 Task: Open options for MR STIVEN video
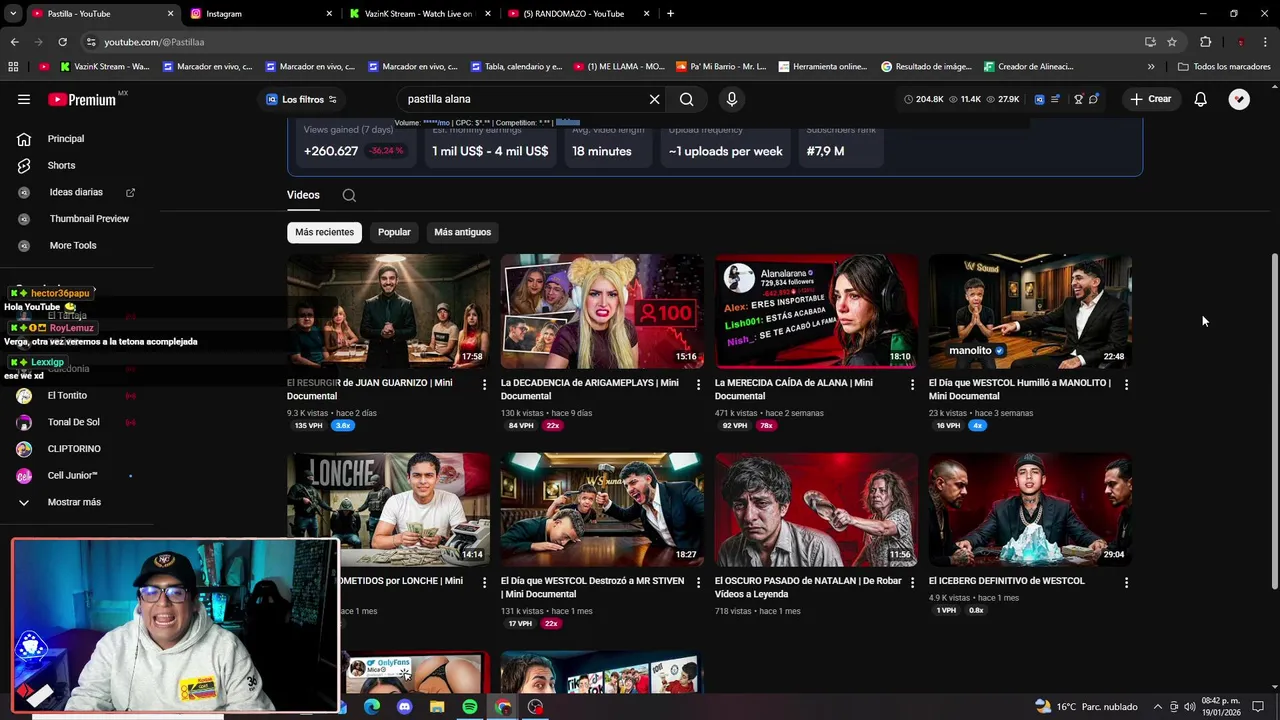click(698, 582)
